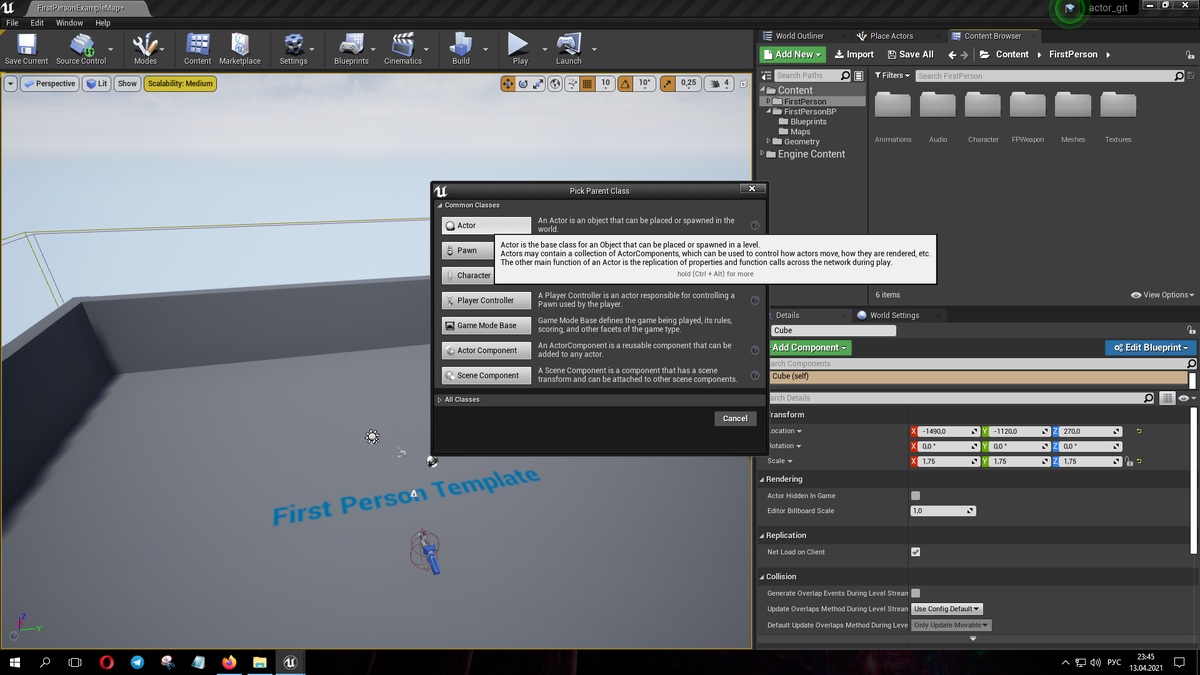The image size is (1200, 675).
Task: Toggle Net Load on Client checkbox
Action: 915,552
